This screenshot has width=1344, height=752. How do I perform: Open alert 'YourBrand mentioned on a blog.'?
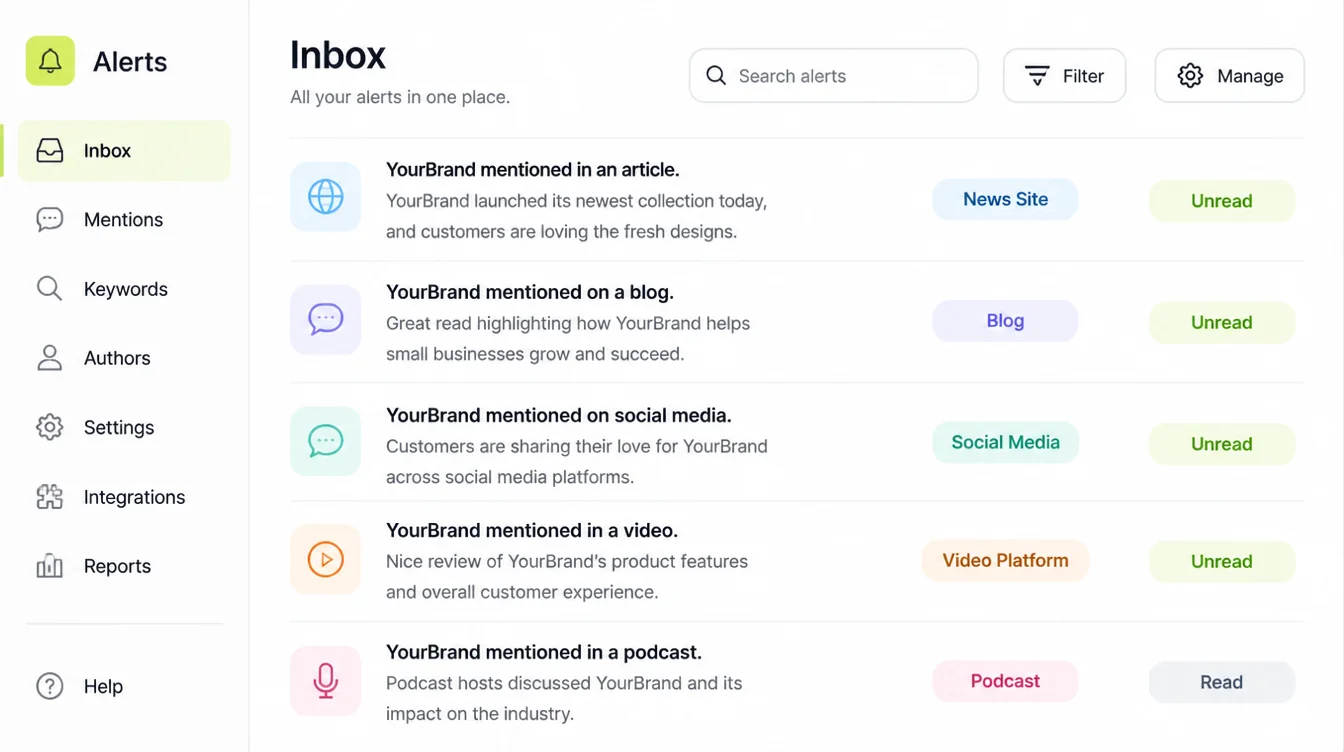coord(530,292)
